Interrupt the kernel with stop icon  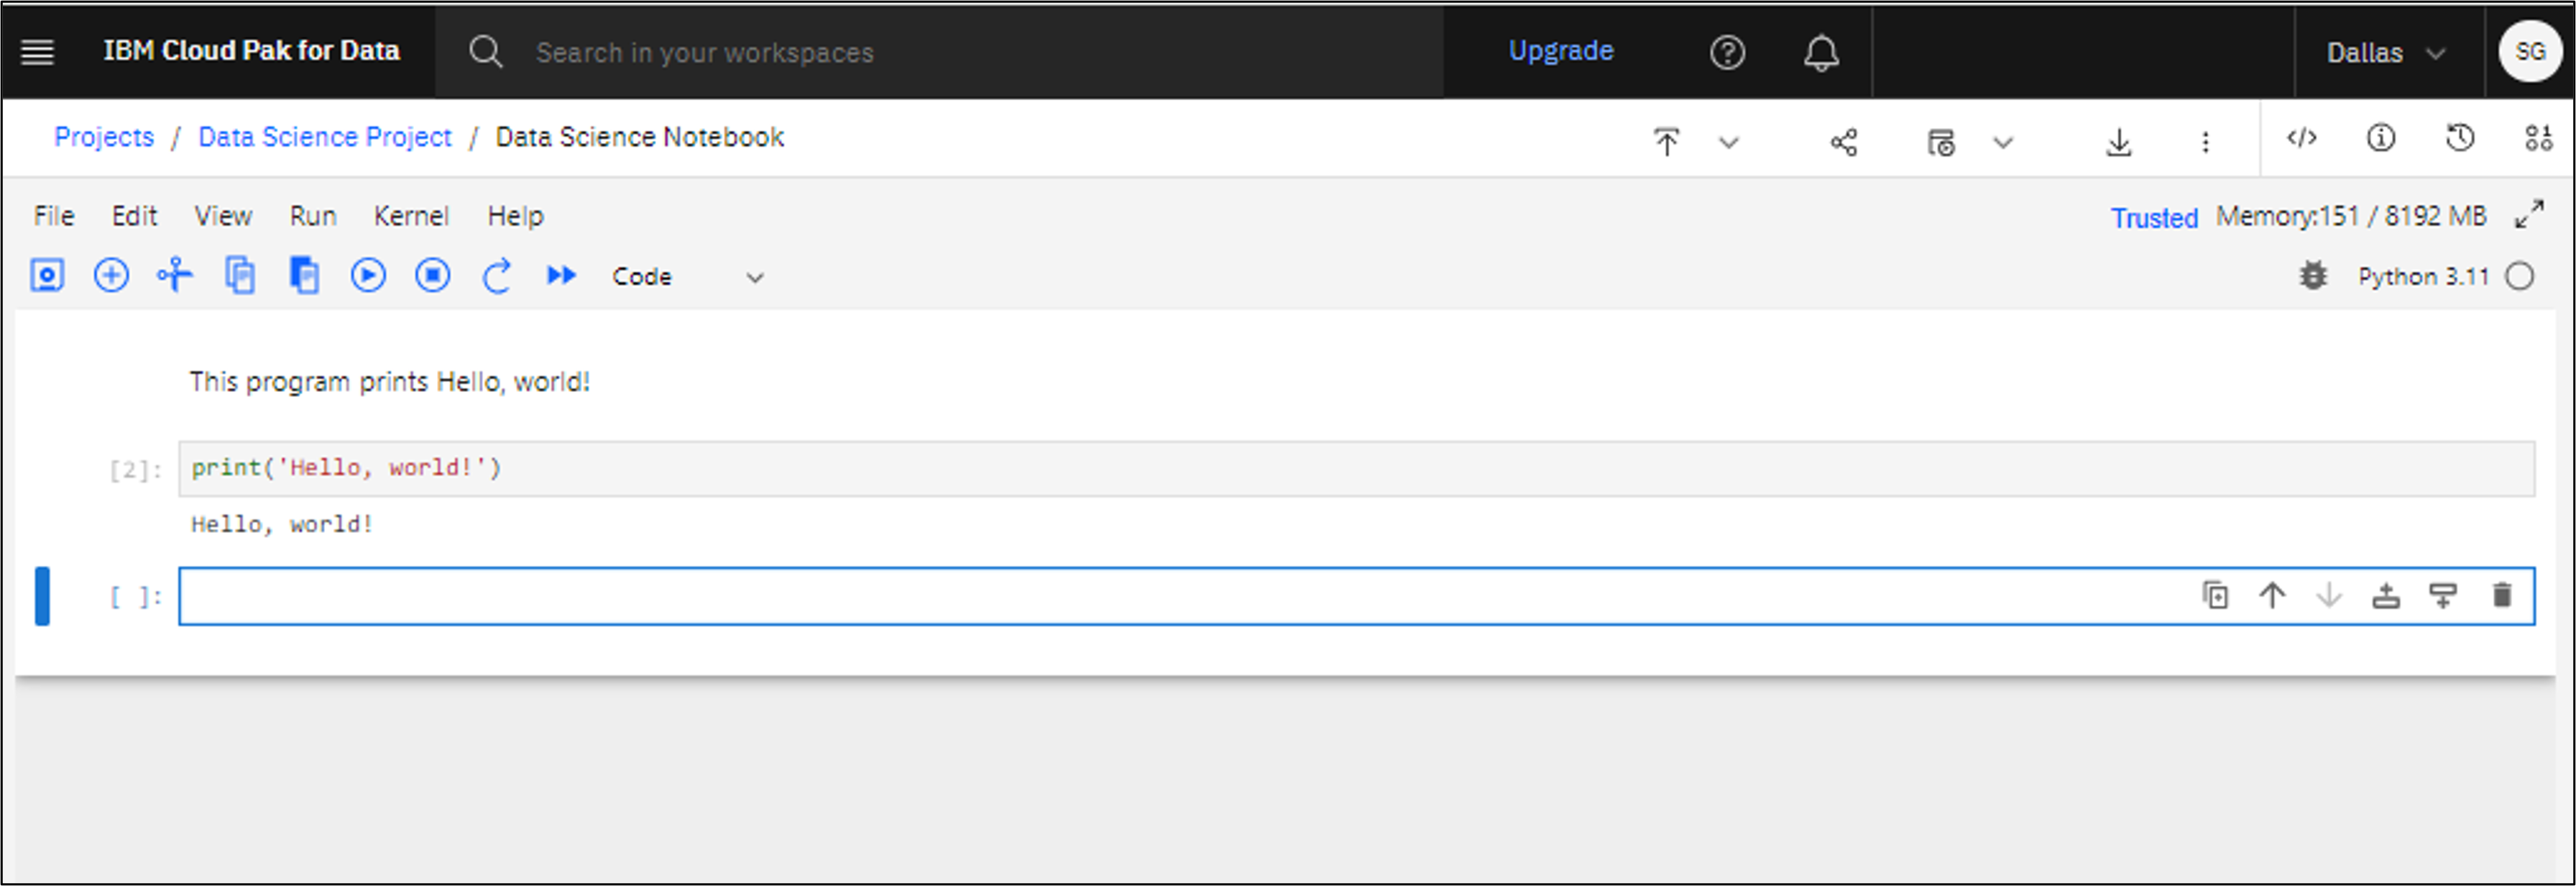pos(432,275)
